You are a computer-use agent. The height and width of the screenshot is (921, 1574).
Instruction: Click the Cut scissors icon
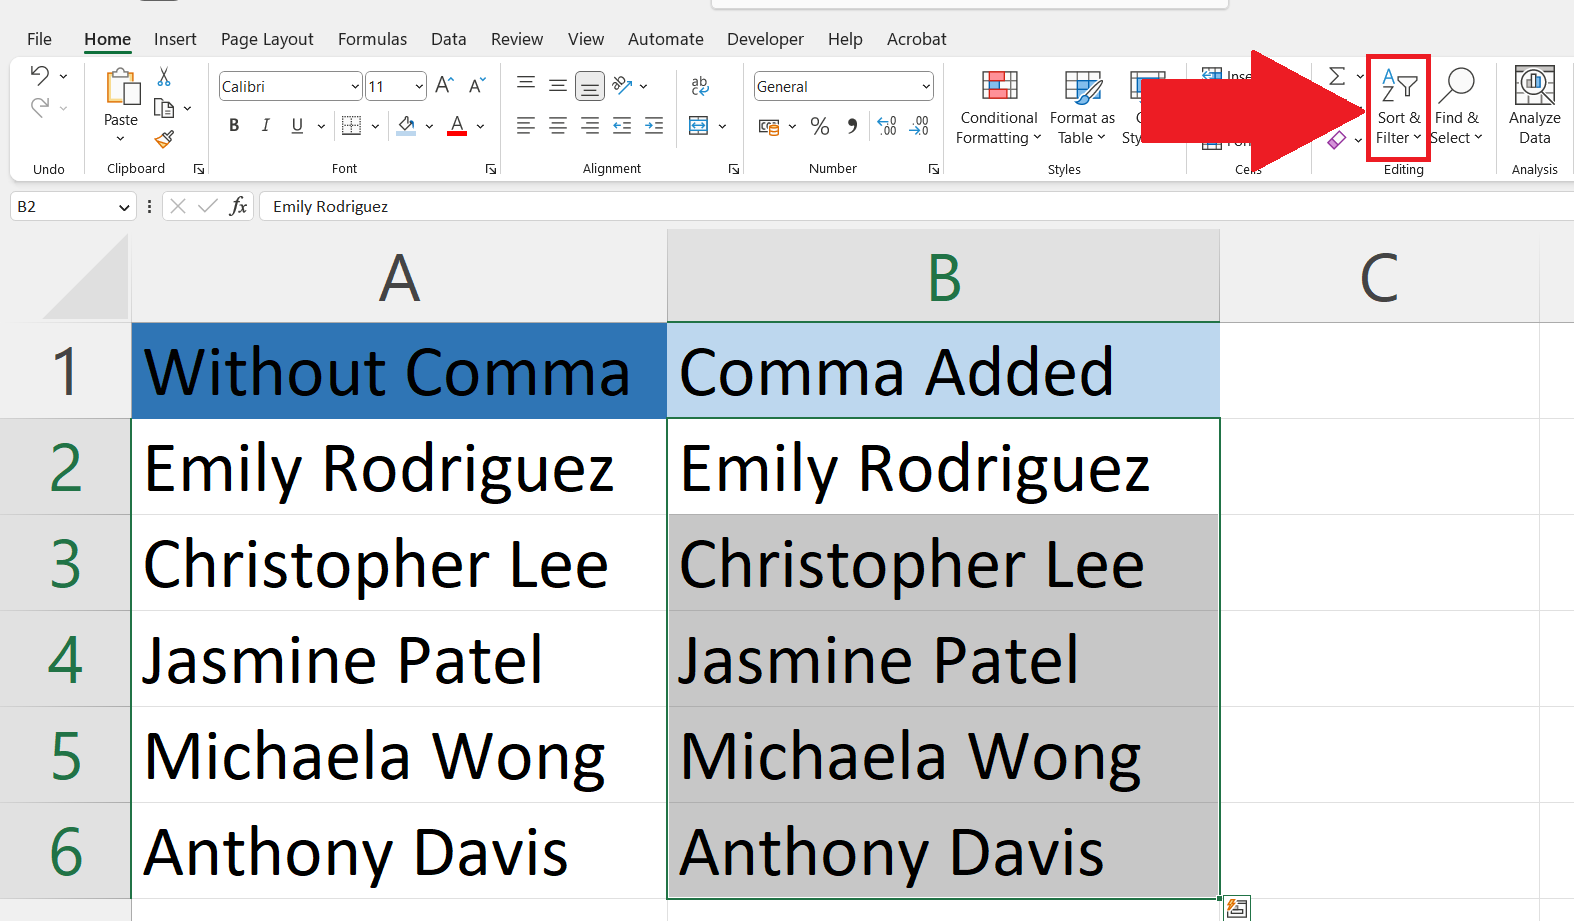point(164,77)
